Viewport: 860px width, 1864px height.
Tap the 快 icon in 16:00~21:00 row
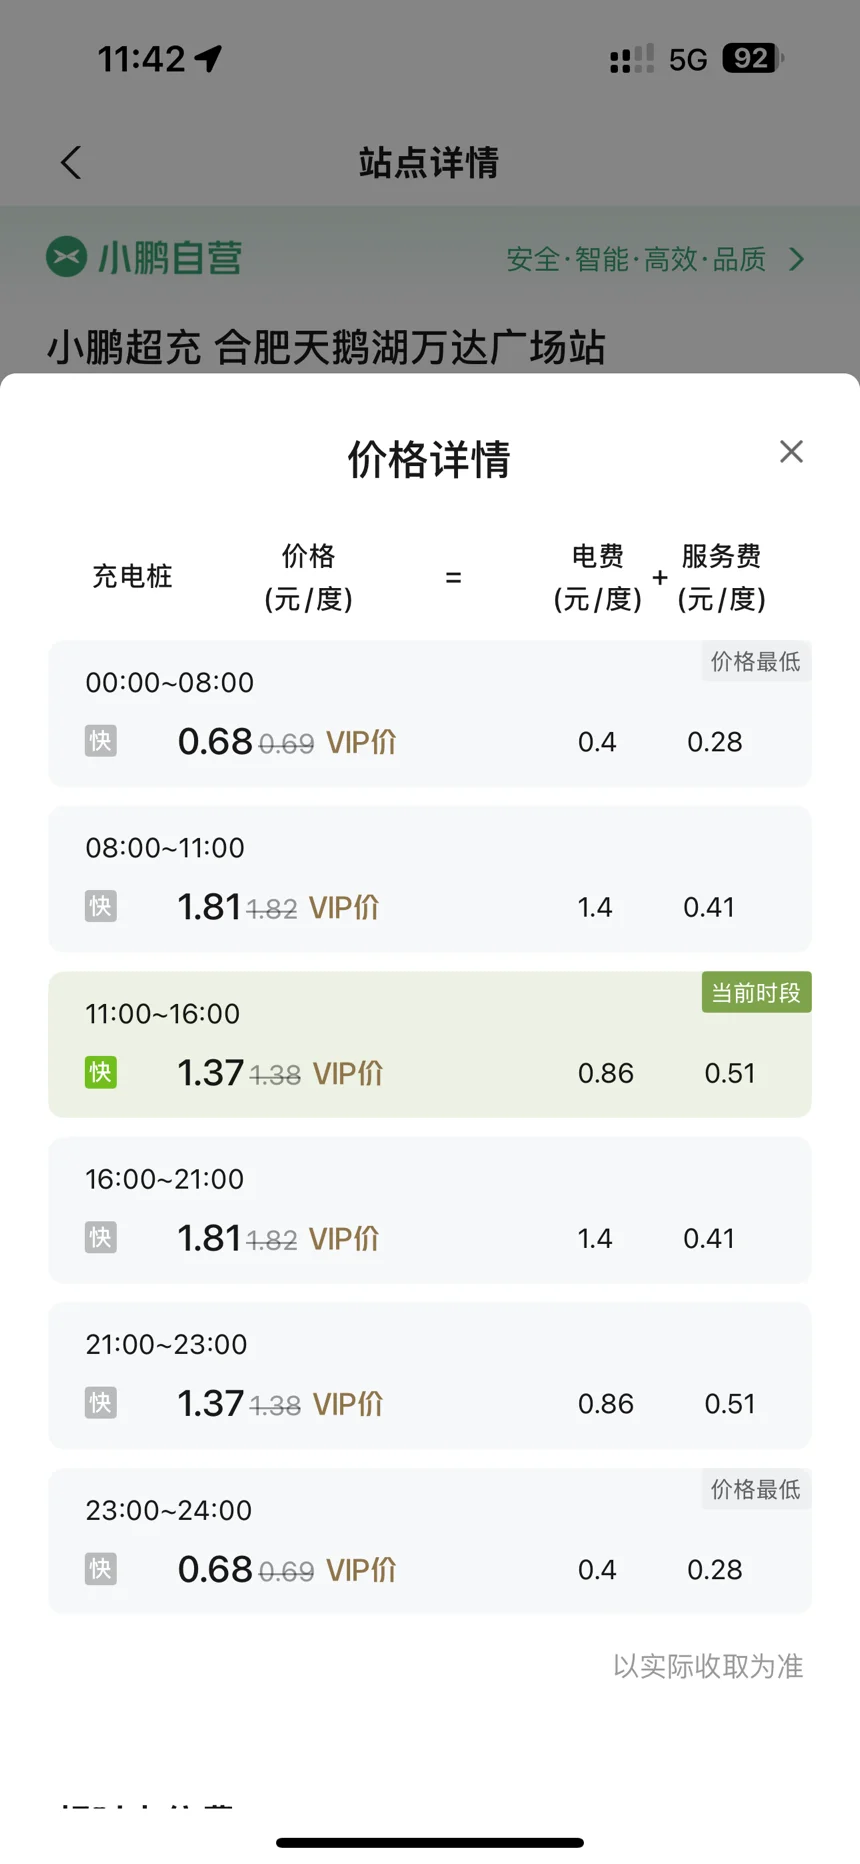101,1238
